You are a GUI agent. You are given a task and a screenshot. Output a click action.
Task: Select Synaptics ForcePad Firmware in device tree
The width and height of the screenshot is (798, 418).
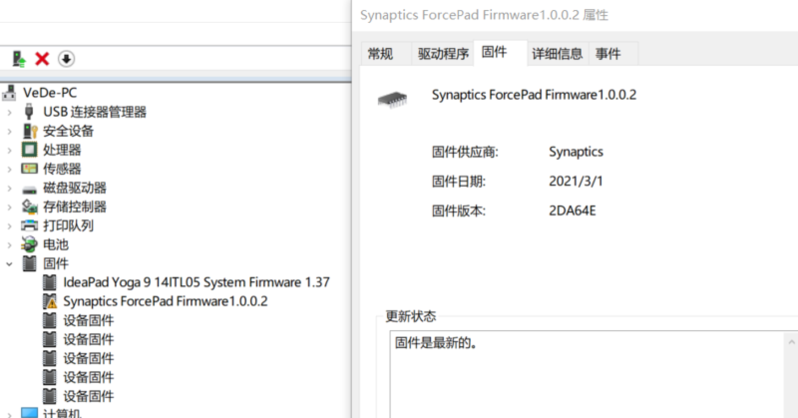click(165, 301)
